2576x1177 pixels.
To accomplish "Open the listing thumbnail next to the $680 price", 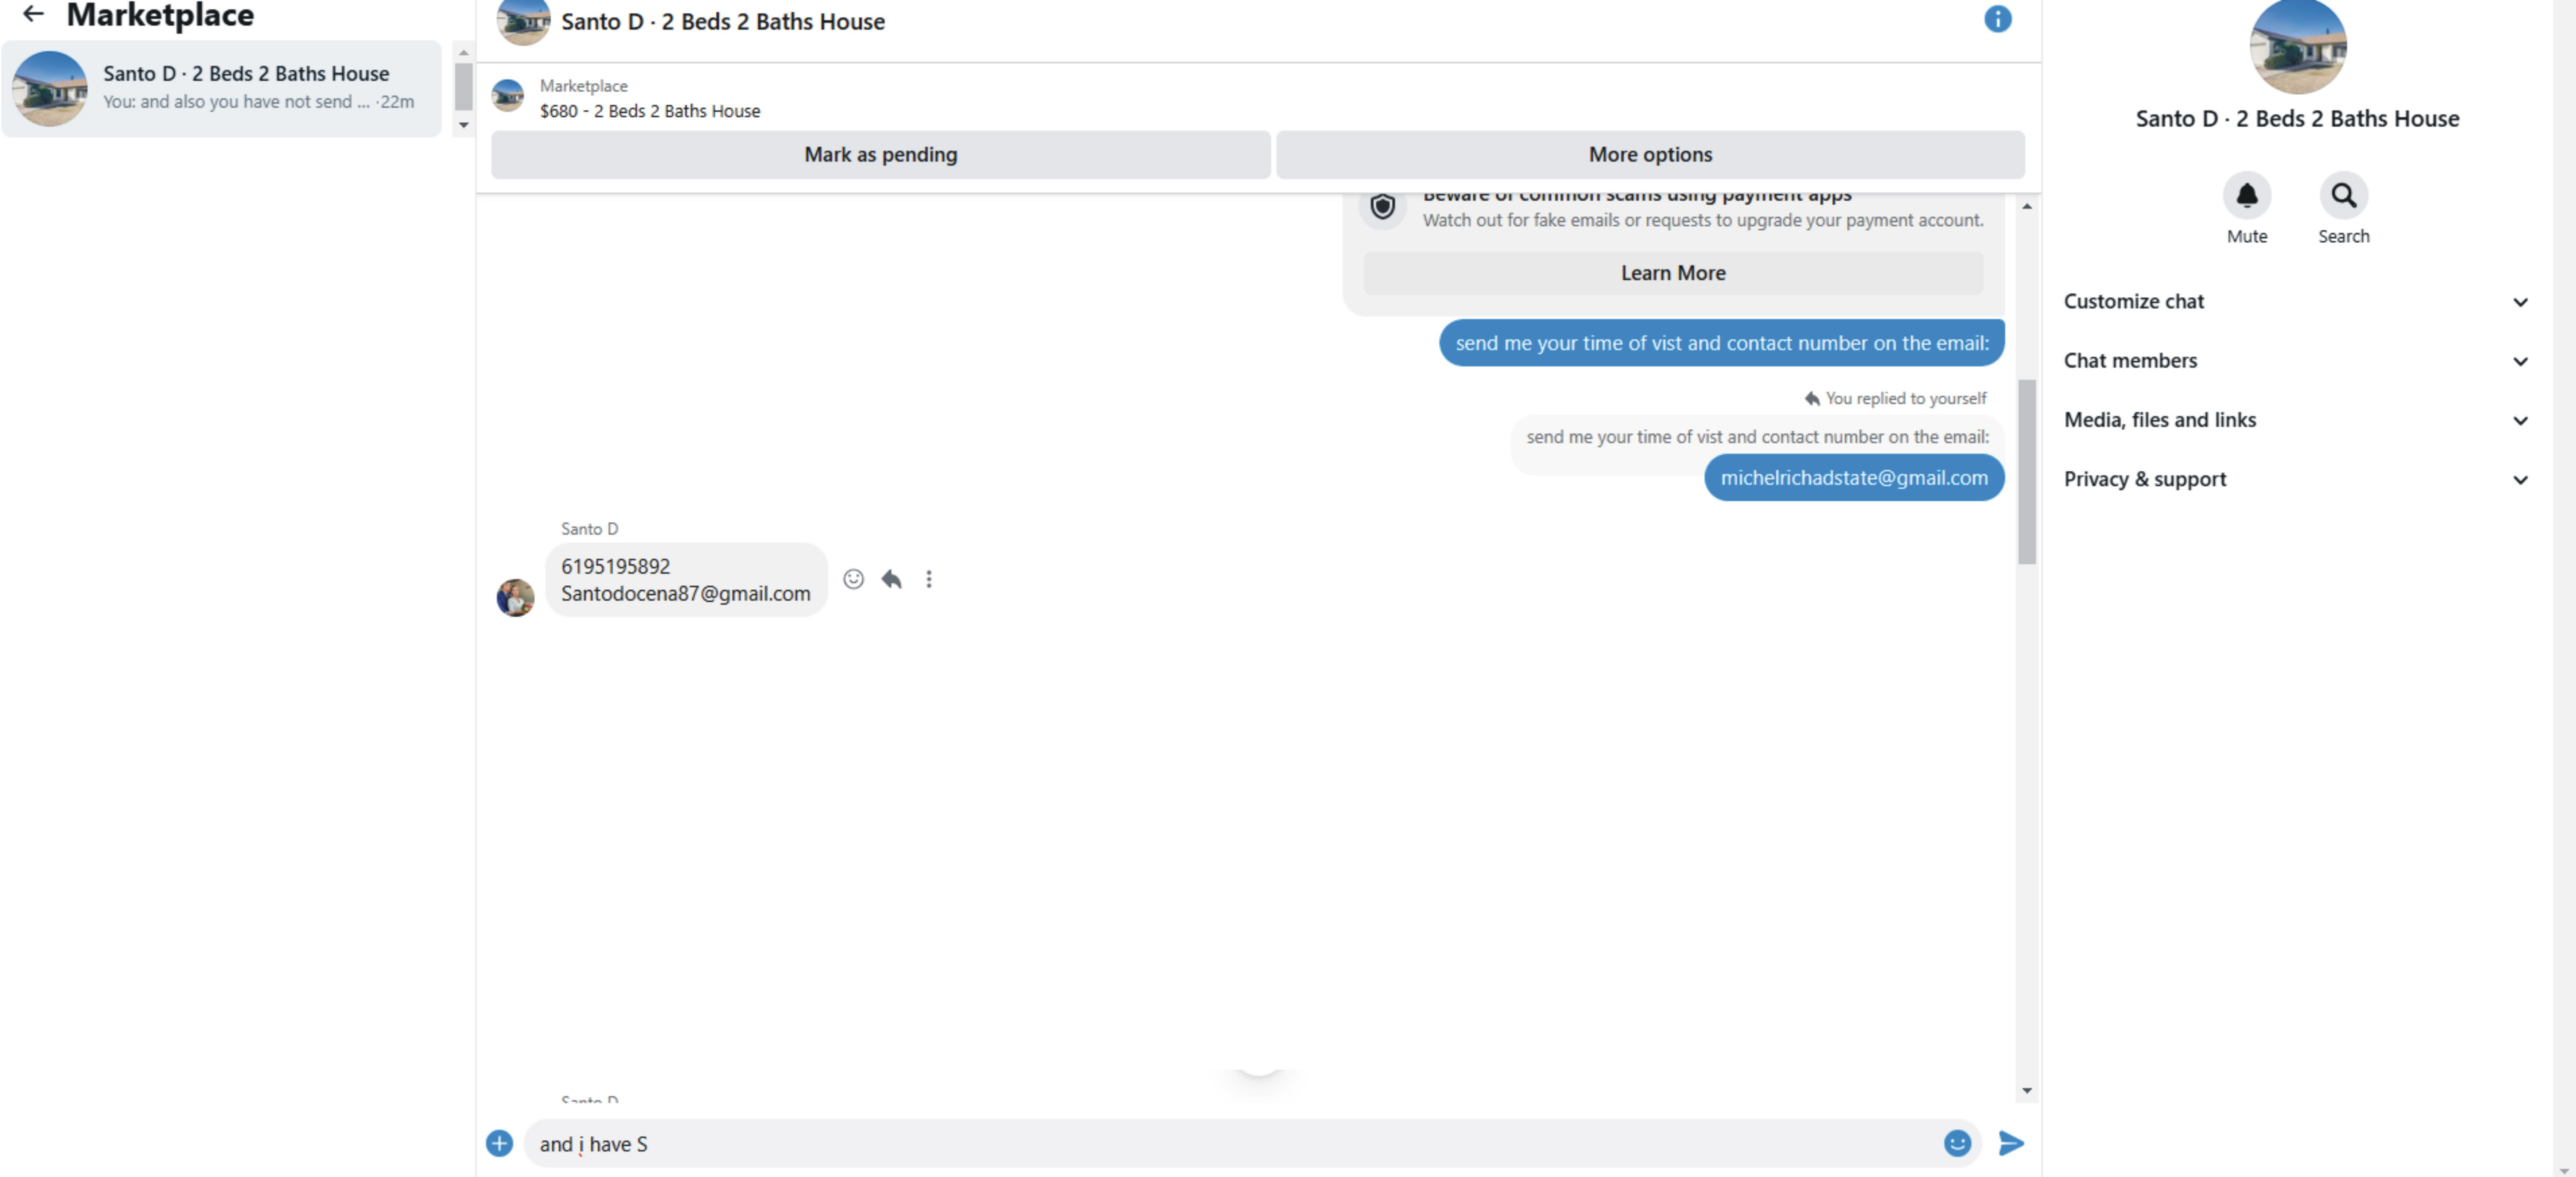I will [x=508, y=97].
